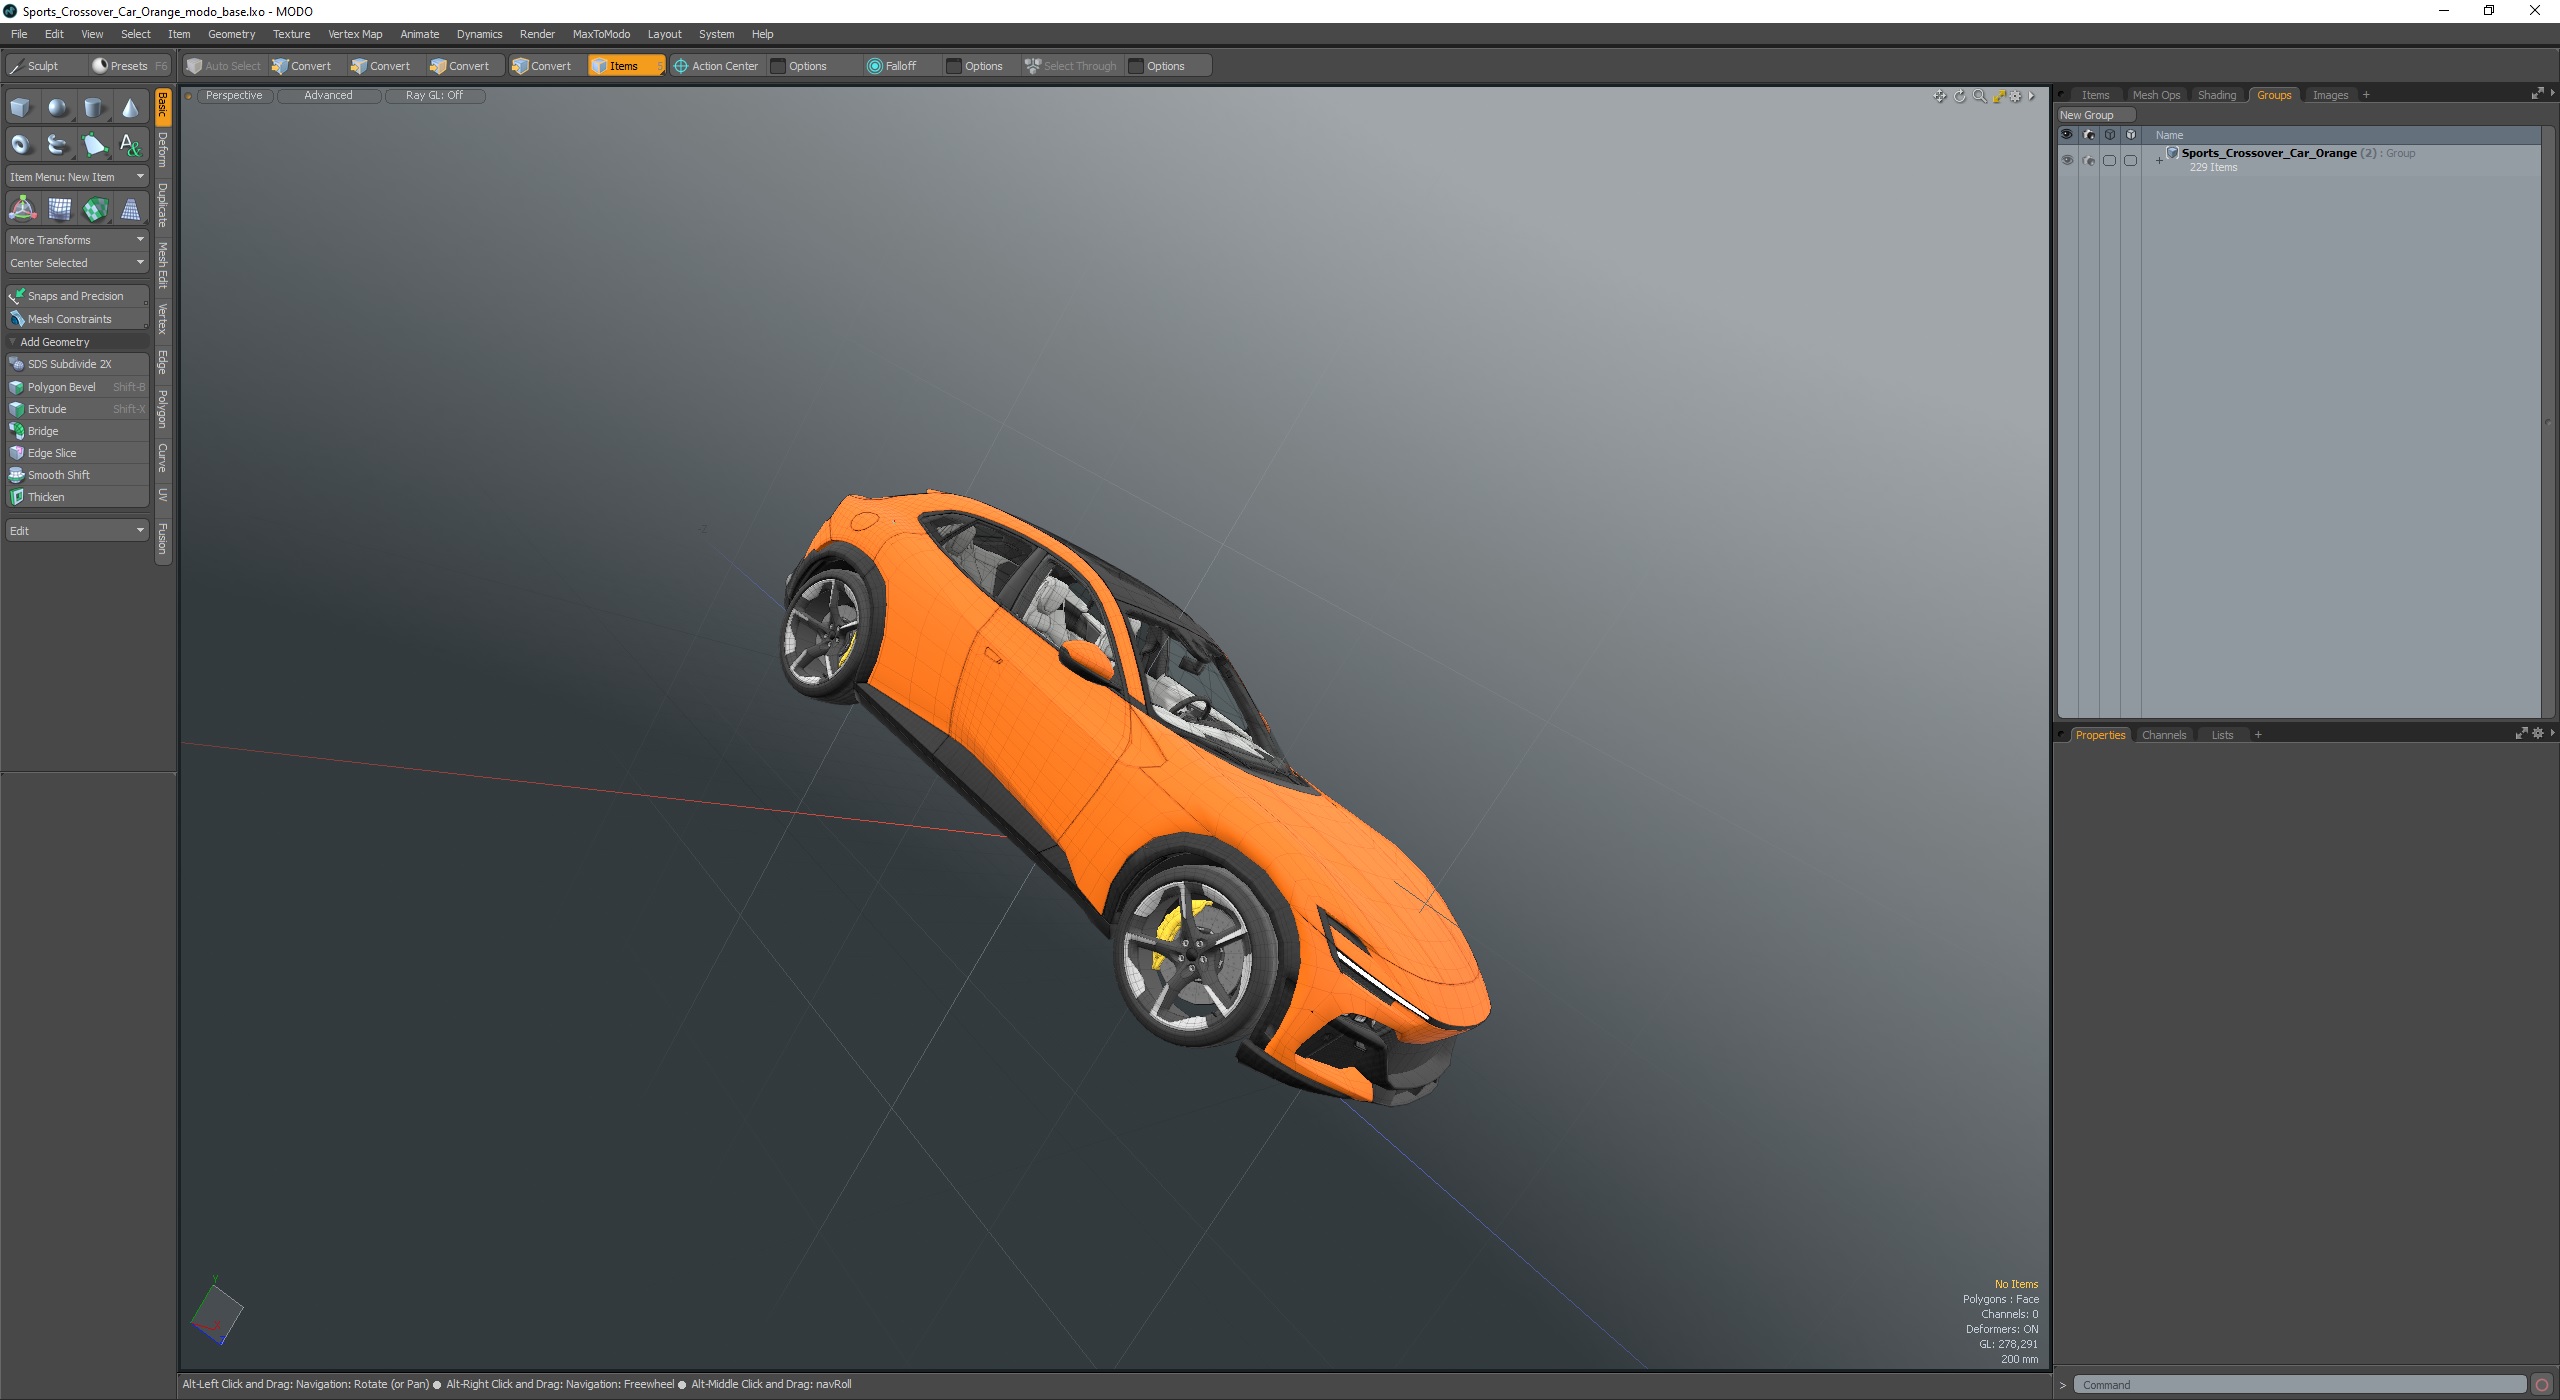The image size is (2560, 1400).
Task: Click the eye column header in Groups list
Action: [x=2067, y=135]
